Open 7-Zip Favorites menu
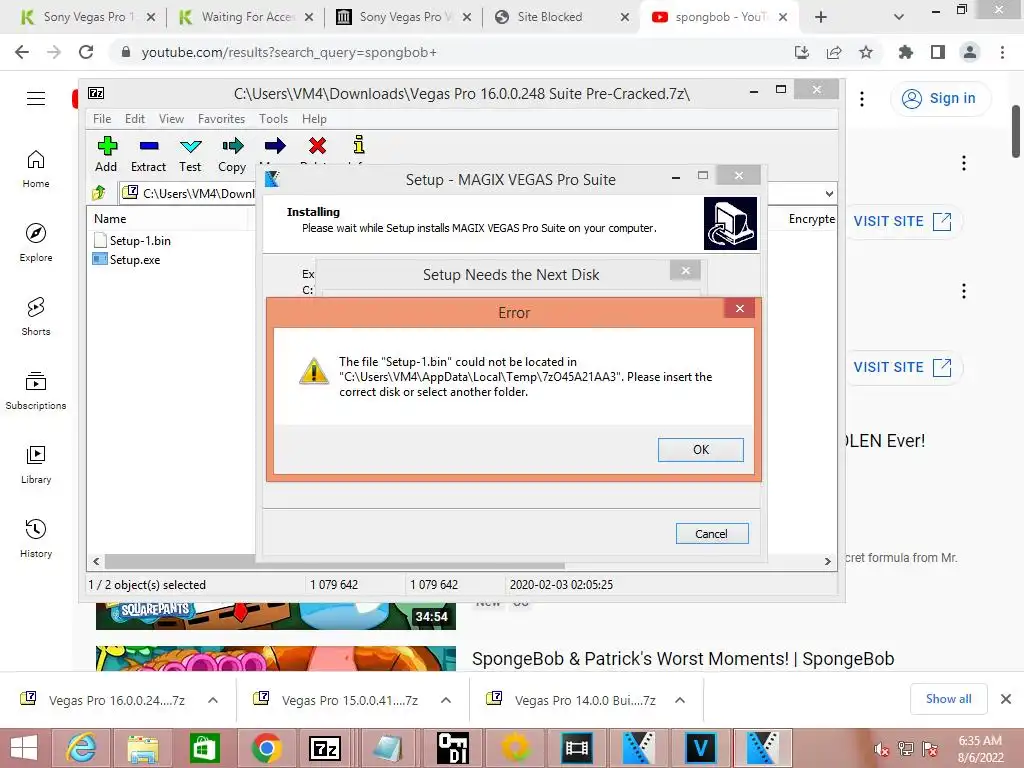This screenshot has width=1024, height=768. pos(221,119)
